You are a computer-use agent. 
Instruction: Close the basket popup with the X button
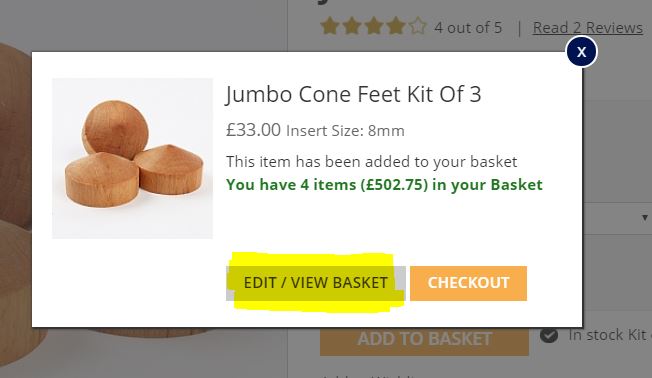point(581,52)
